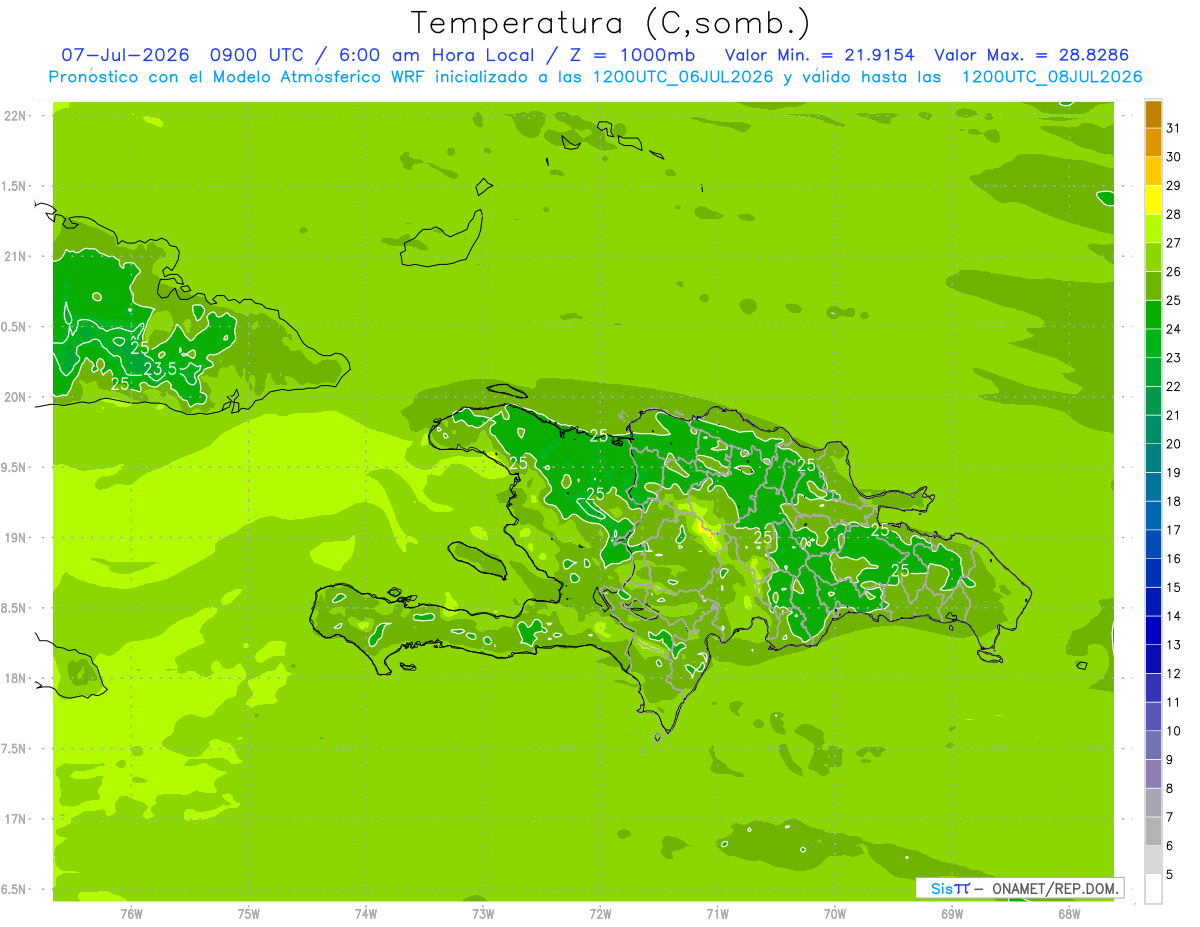The image size is (1200, 927).
Task: Click the 22N latitude axis label
Action: click(x=16, y=116)
